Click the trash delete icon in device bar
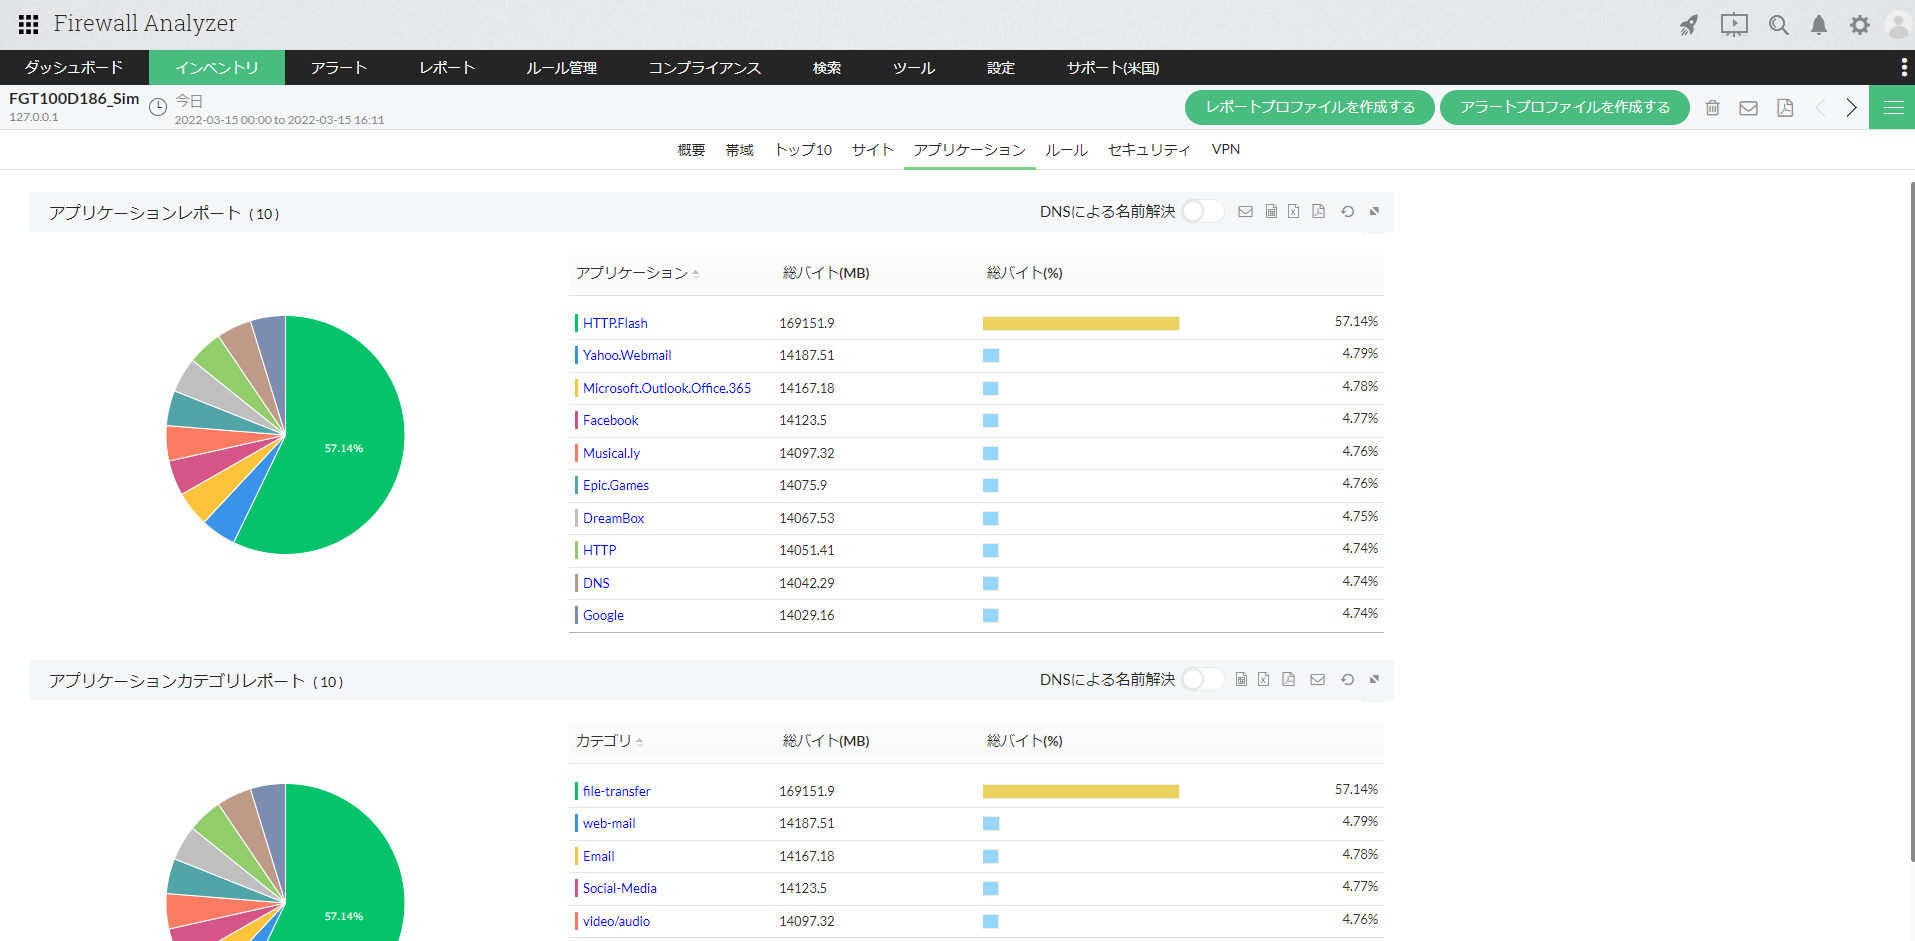The height and width of the screenshot is (941, 1915). (1712, 108)
